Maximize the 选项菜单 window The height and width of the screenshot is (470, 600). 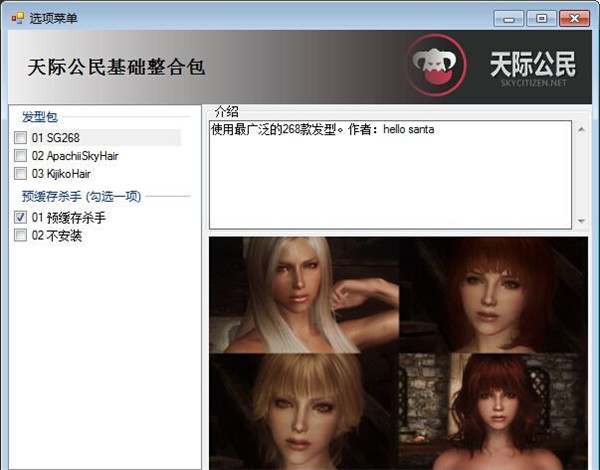(x=541, y=18)
